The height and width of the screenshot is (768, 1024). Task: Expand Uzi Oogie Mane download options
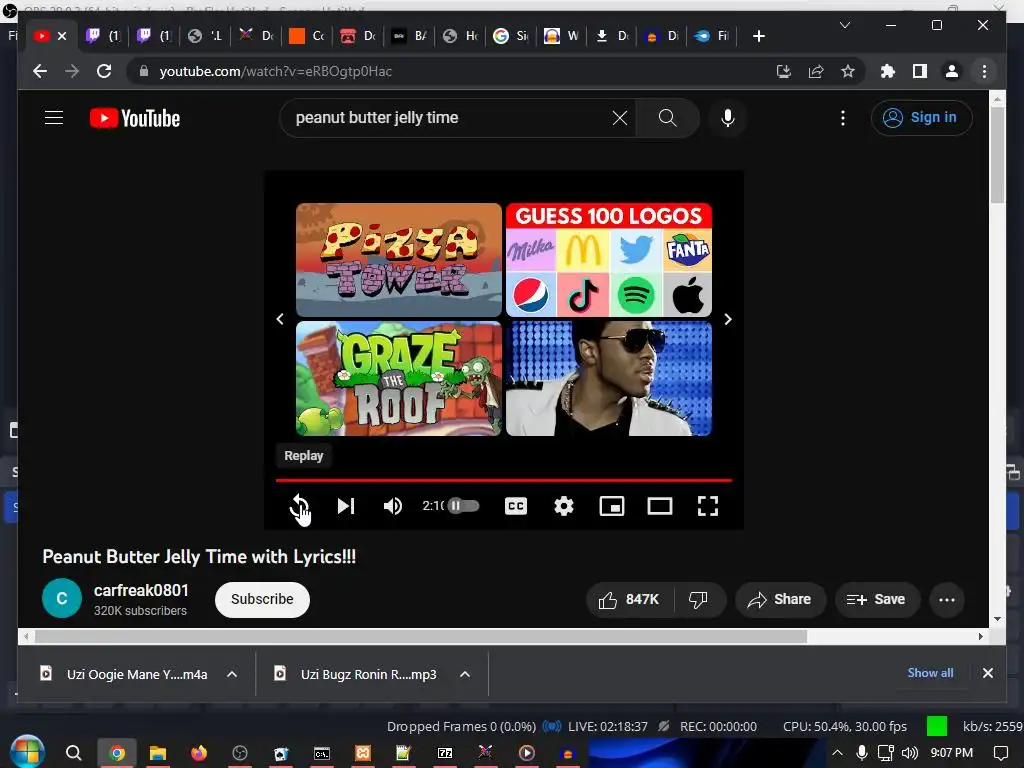pyautogui.click(x=232, y=674)
